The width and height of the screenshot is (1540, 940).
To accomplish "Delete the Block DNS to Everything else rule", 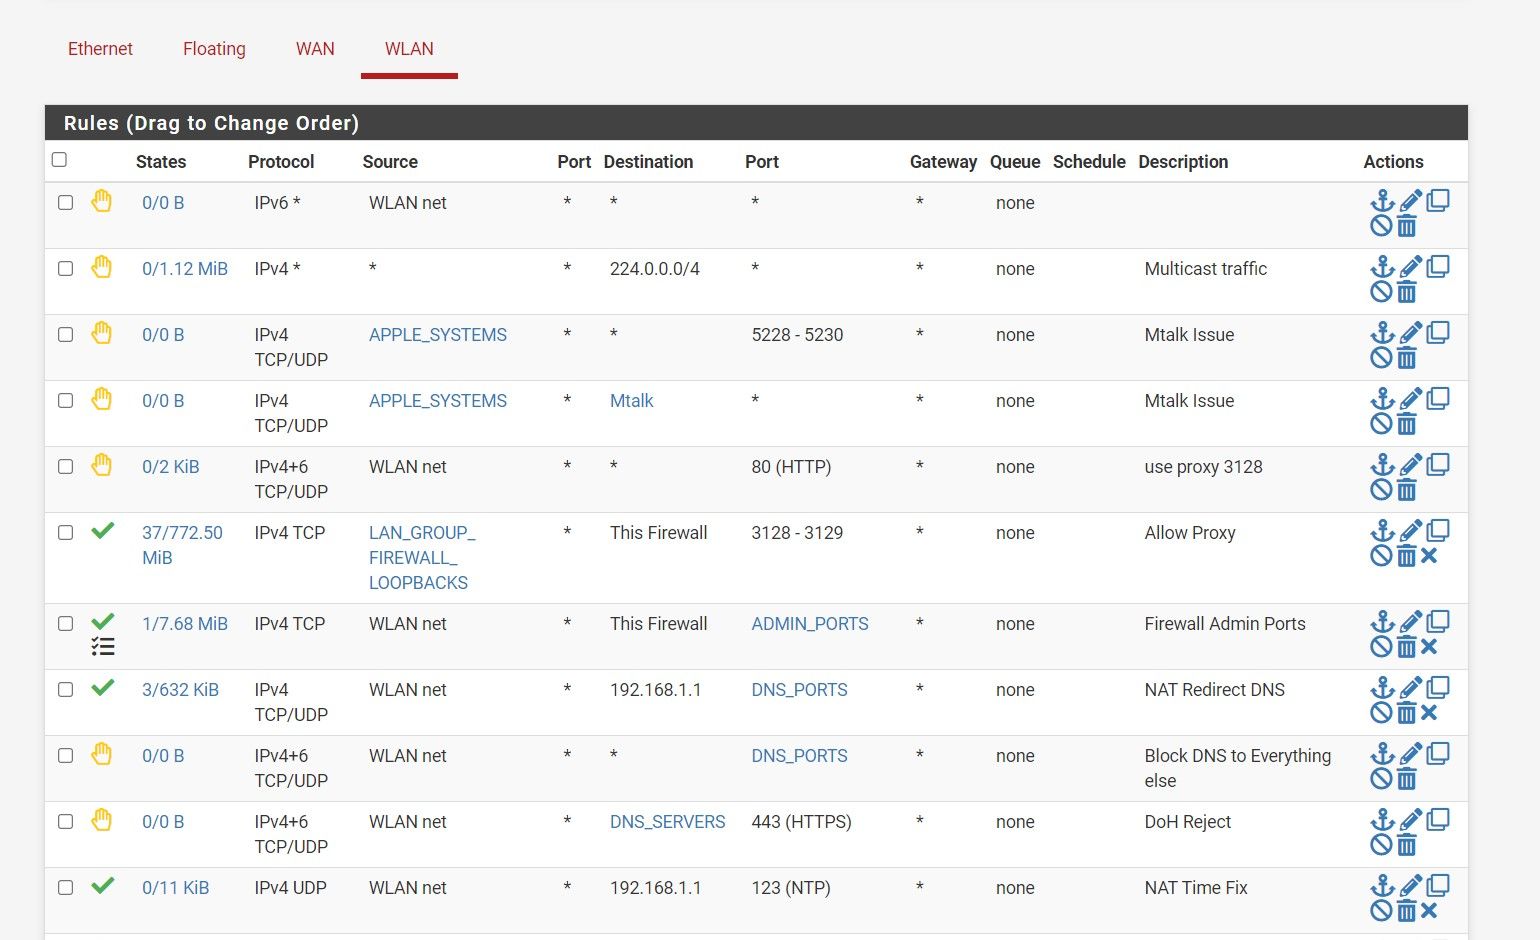I will (x=1407, y=779).
